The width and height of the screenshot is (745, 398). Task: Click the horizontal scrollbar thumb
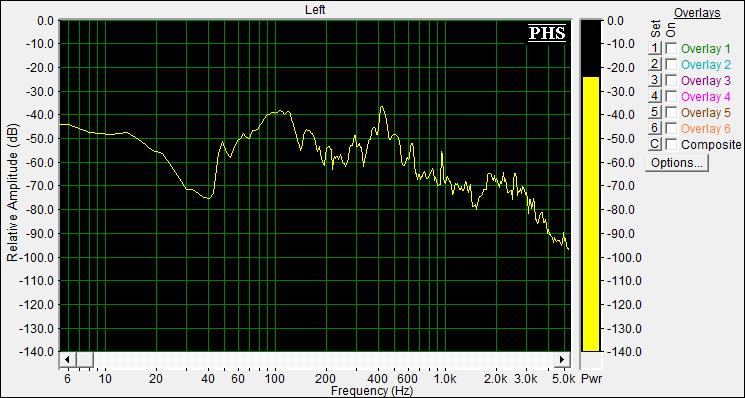[x=85, y=360]
